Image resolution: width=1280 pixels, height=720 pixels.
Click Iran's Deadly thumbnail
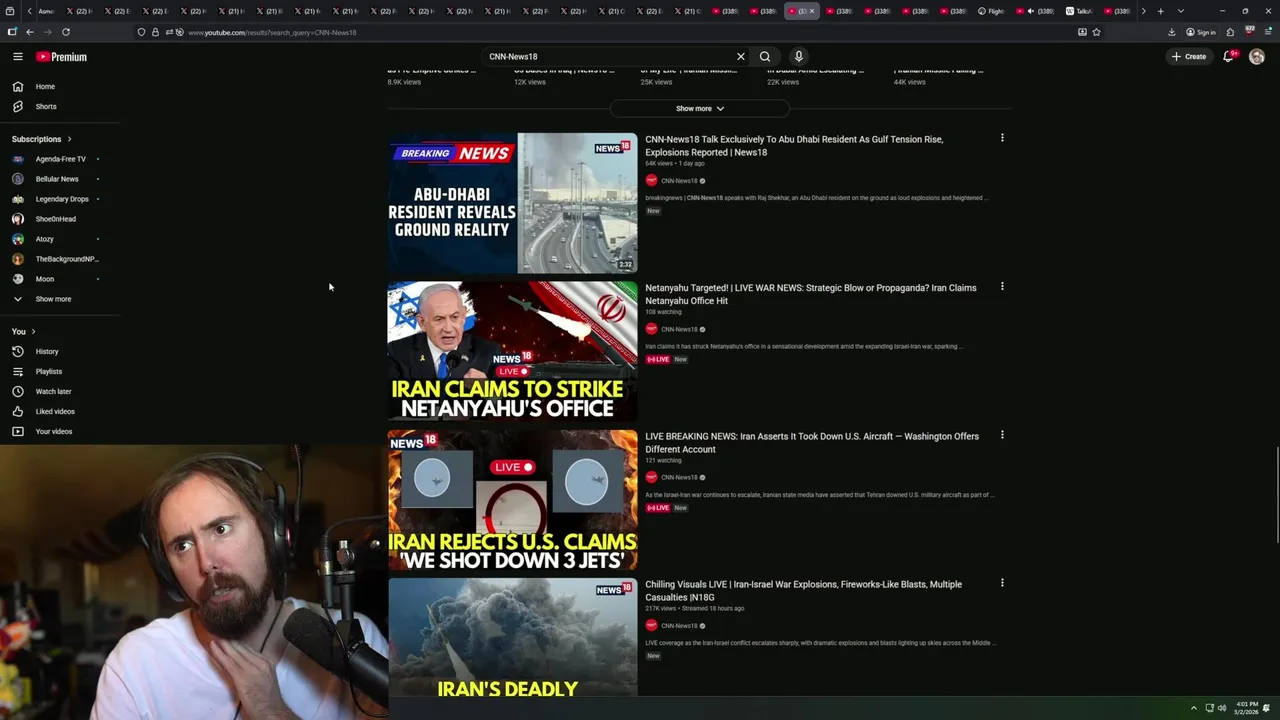(512, 637)
